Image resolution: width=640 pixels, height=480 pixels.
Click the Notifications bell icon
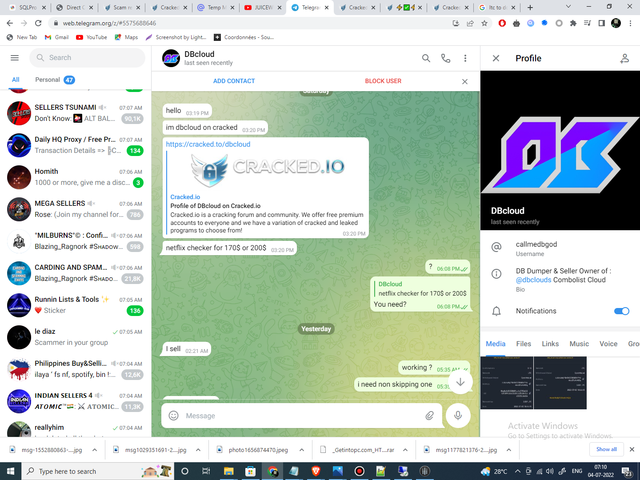pyautogui.click(x=496, y=311)
